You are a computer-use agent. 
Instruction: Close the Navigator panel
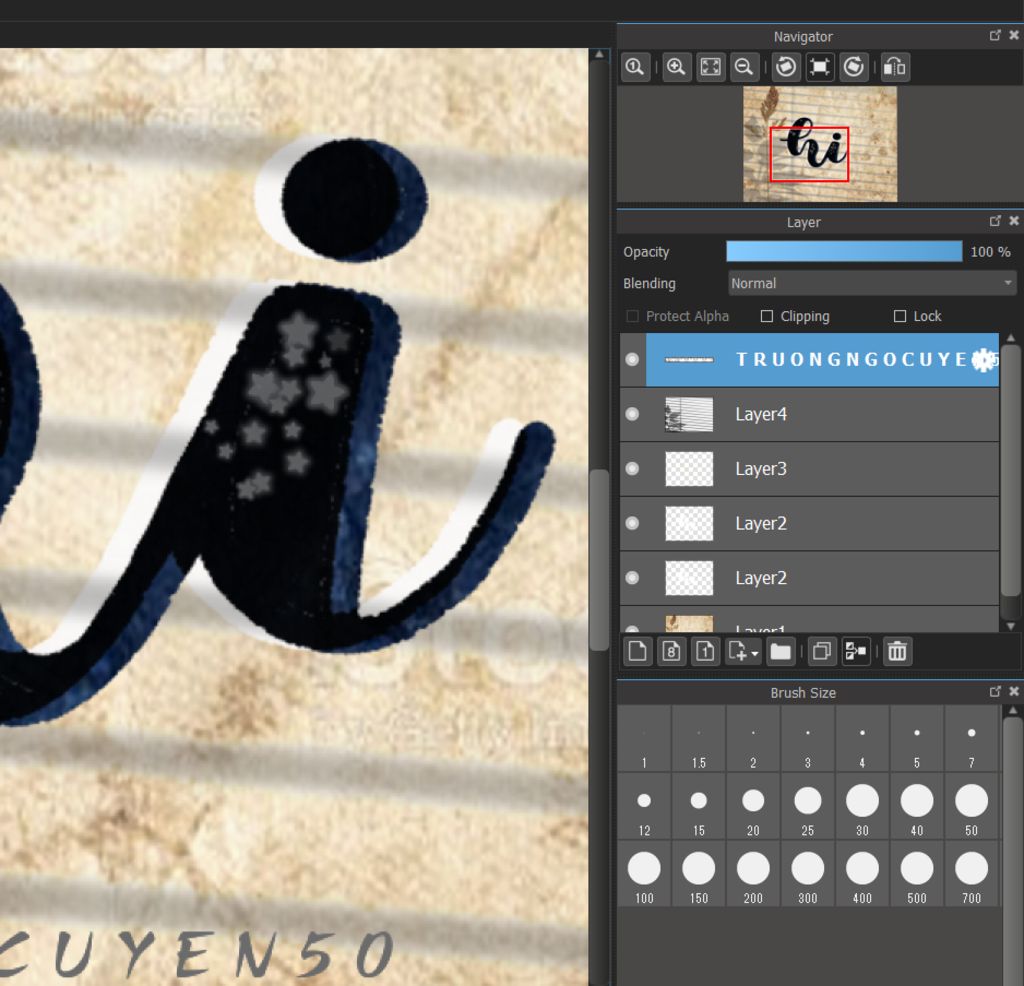(x=1014, y=35)
